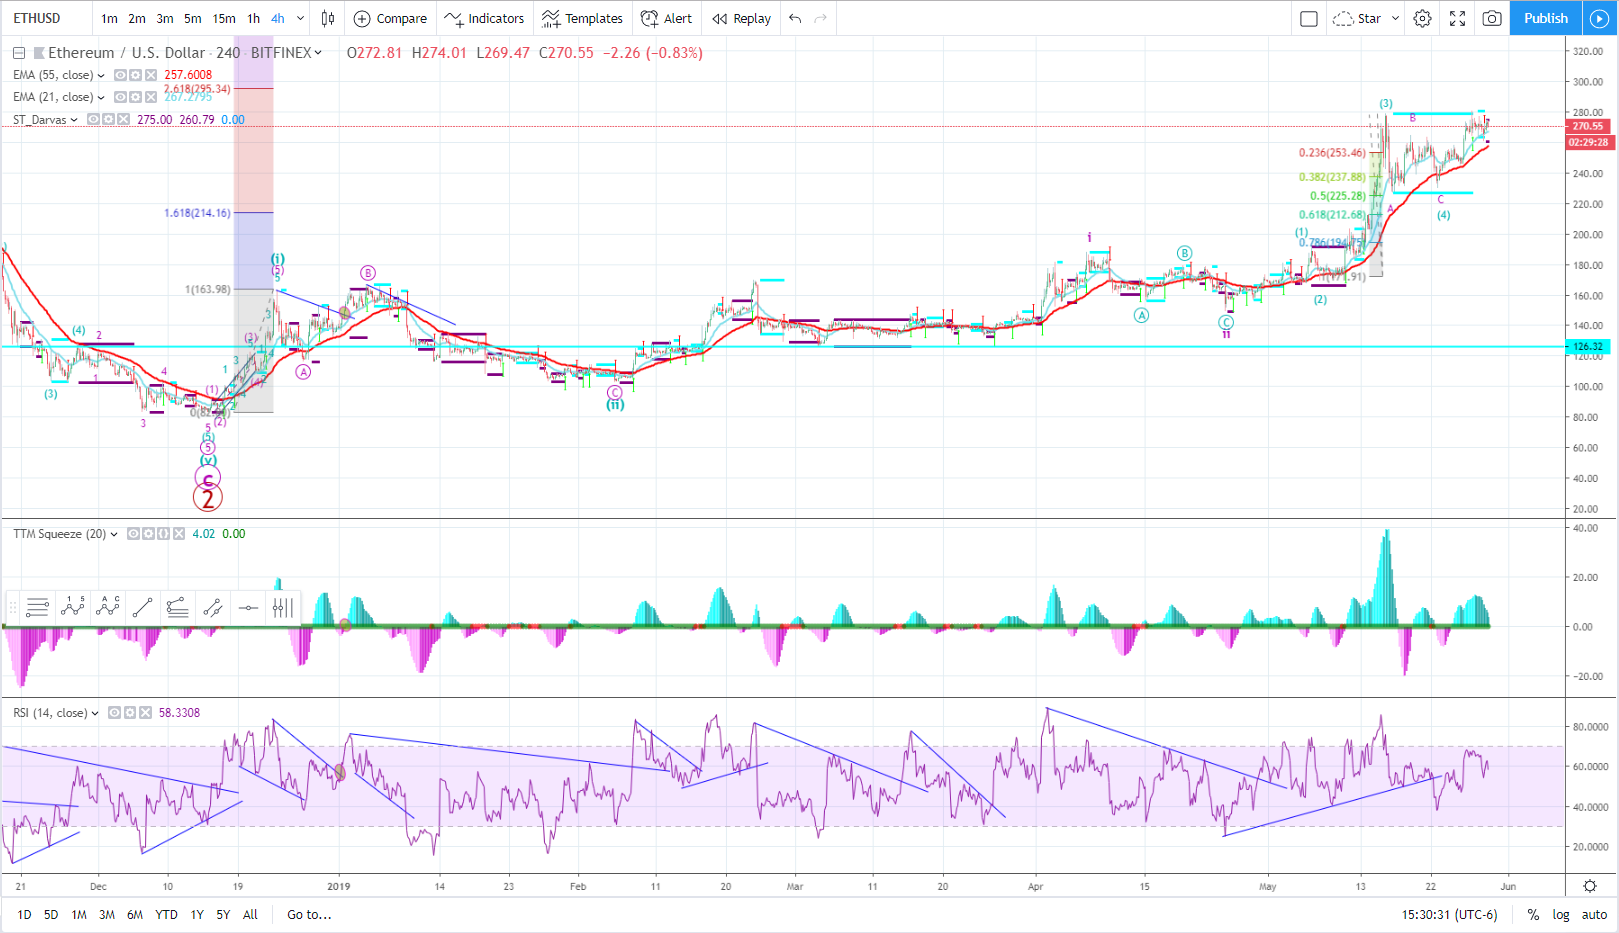Select the Elliott impulse wave 1-5 tool
The width and height of the screenshot is (1619, 933).
point(73,607)
